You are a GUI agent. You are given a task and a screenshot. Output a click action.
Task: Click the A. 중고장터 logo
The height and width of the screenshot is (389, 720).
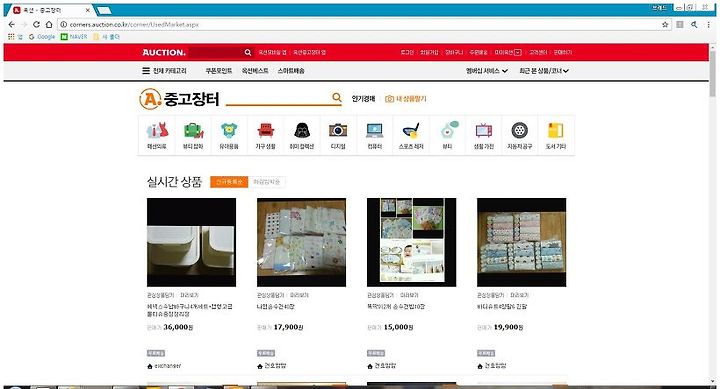[x=179, y=99]
